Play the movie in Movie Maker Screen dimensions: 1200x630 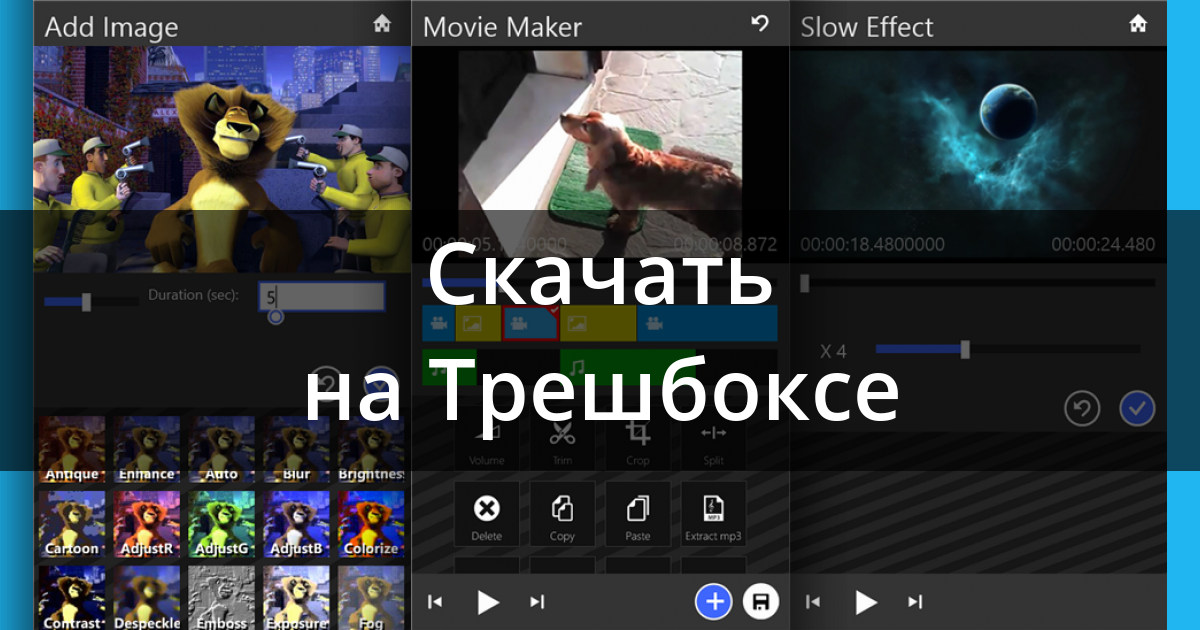click(487, 601)
